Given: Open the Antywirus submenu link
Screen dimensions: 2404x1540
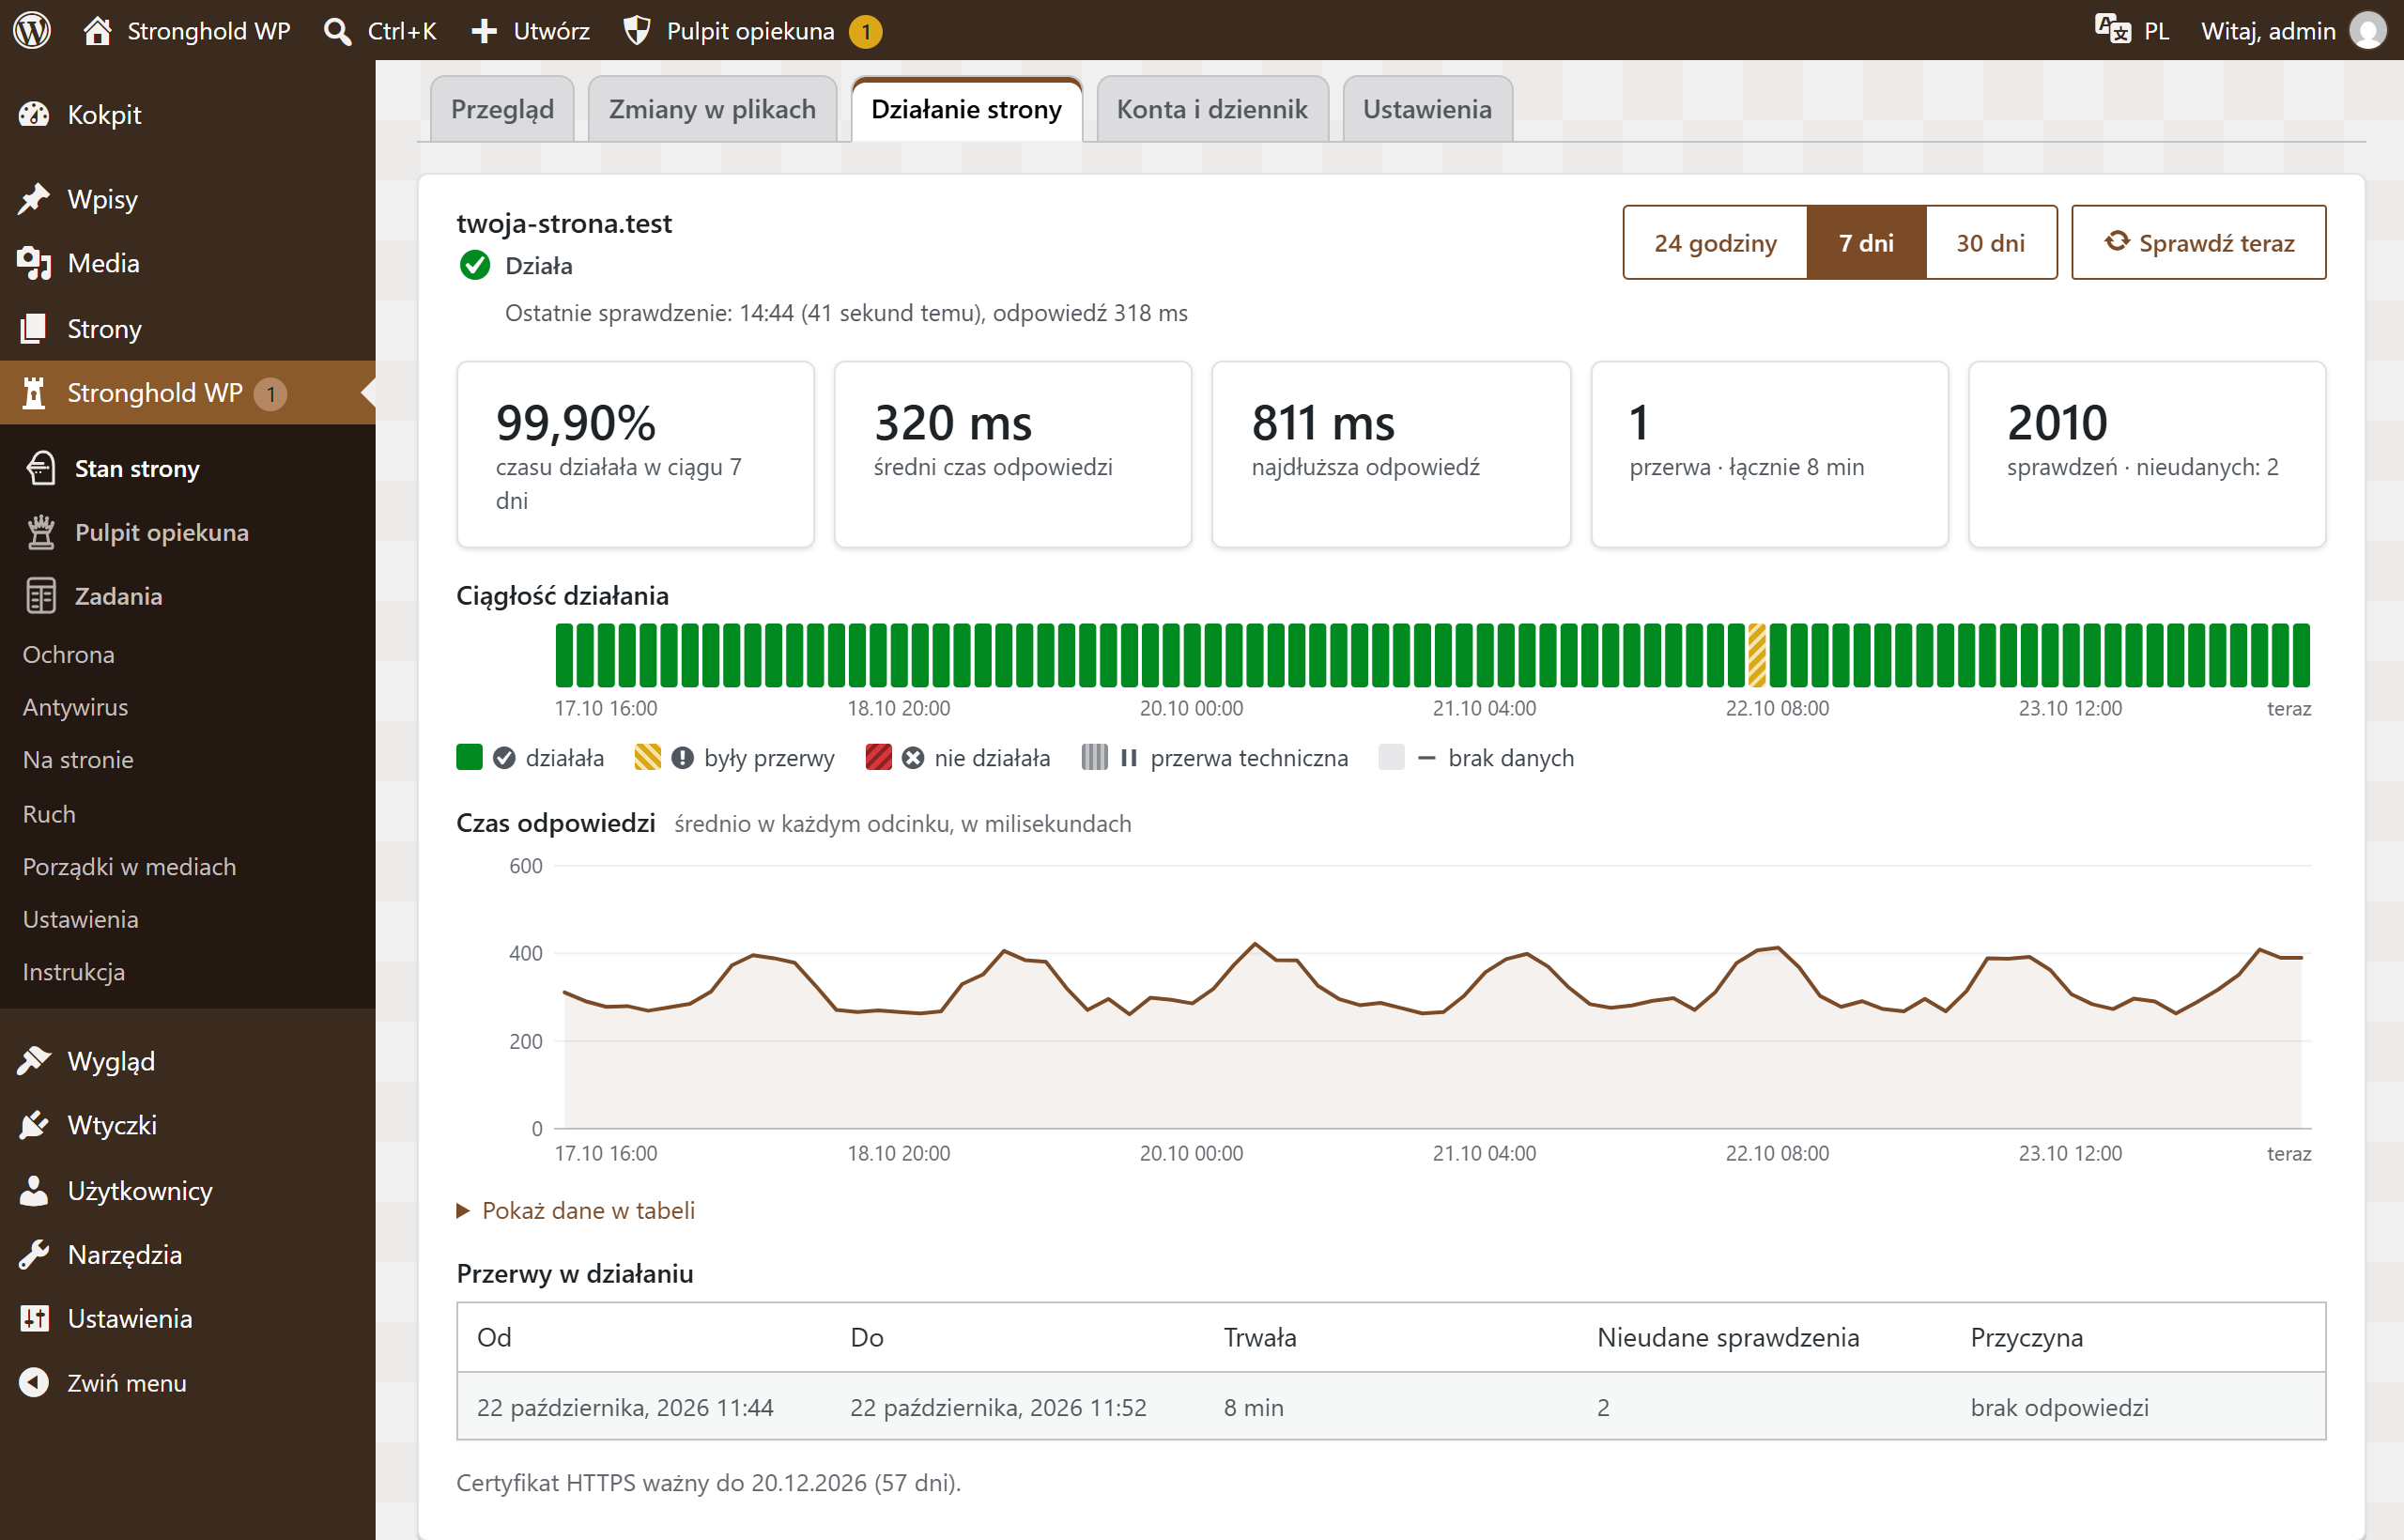Looking at the screenshot, I should coord(76,706).
